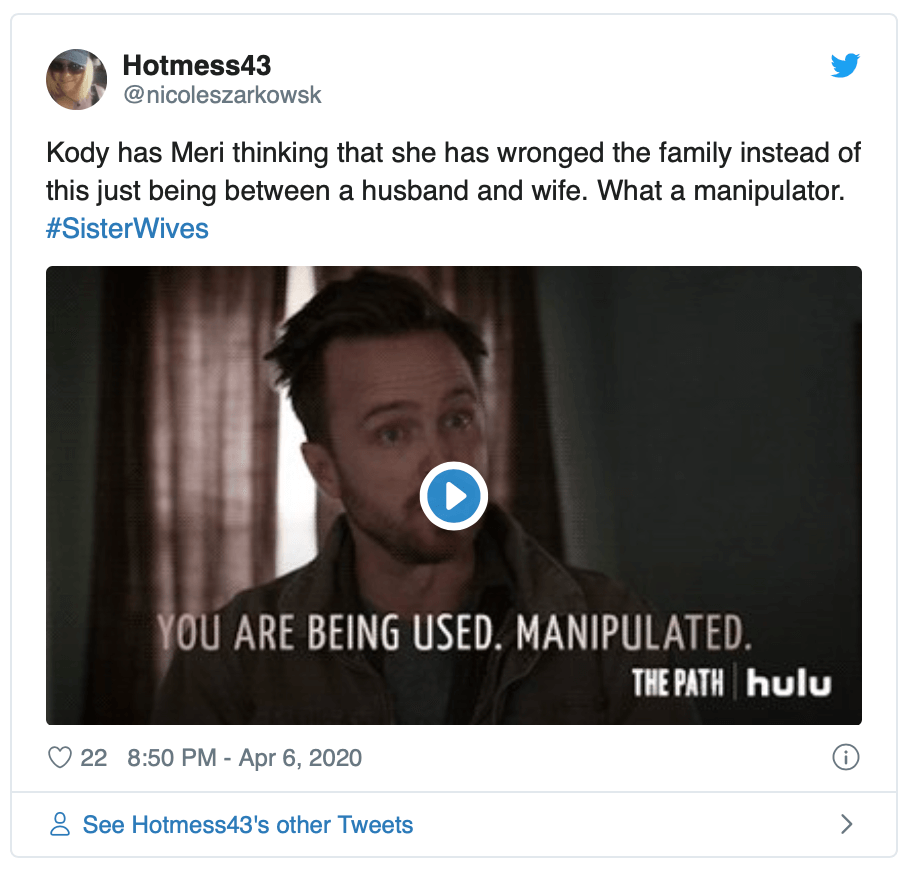Click the Twitter bird logo
908x874 pixels.
point(845,66)
